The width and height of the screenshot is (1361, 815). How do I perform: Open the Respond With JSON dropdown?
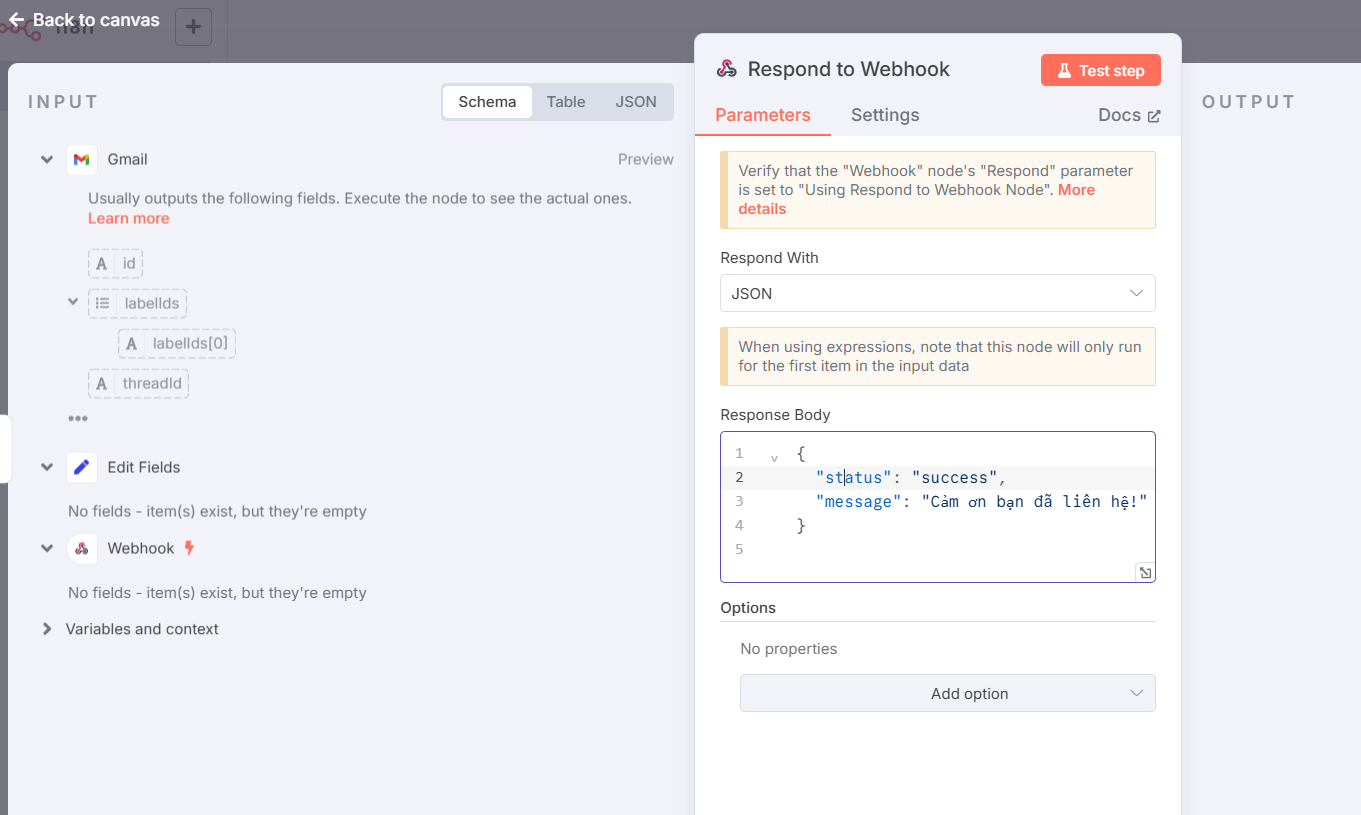click(x=938, y=293)
